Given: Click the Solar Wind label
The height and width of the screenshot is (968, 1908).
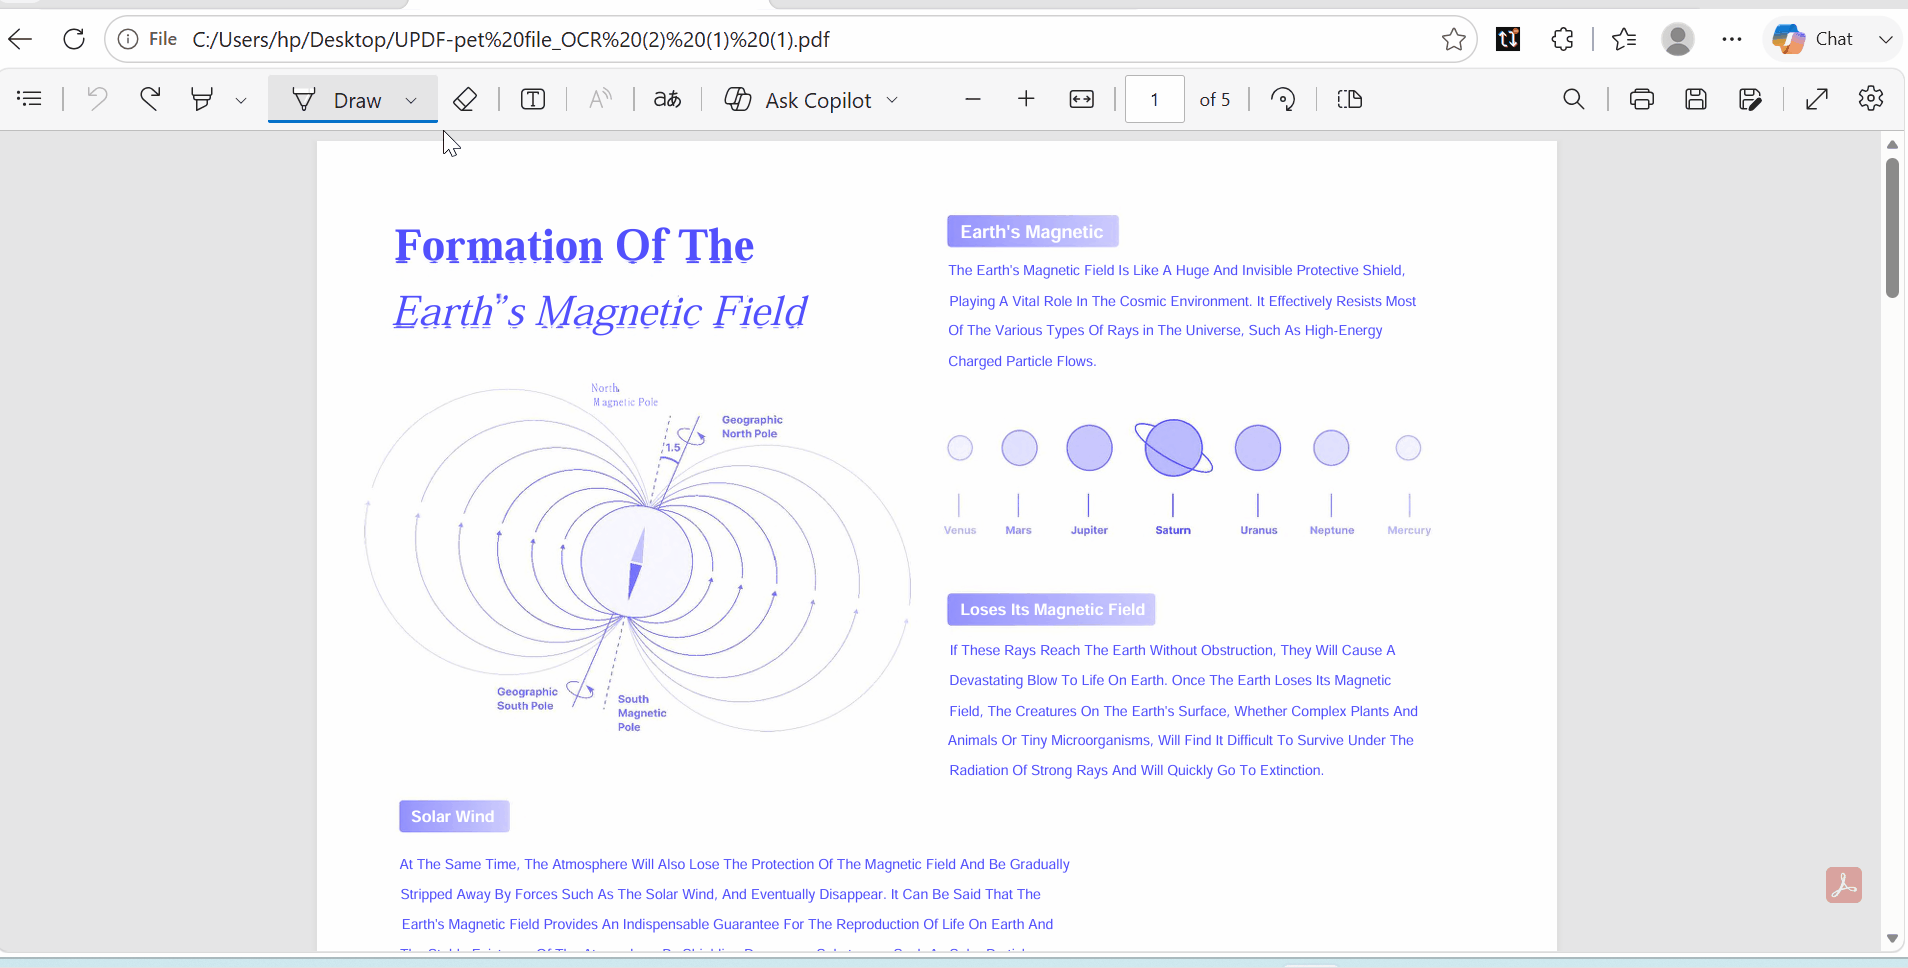Looking at the screenshot, I should [454, 817].
